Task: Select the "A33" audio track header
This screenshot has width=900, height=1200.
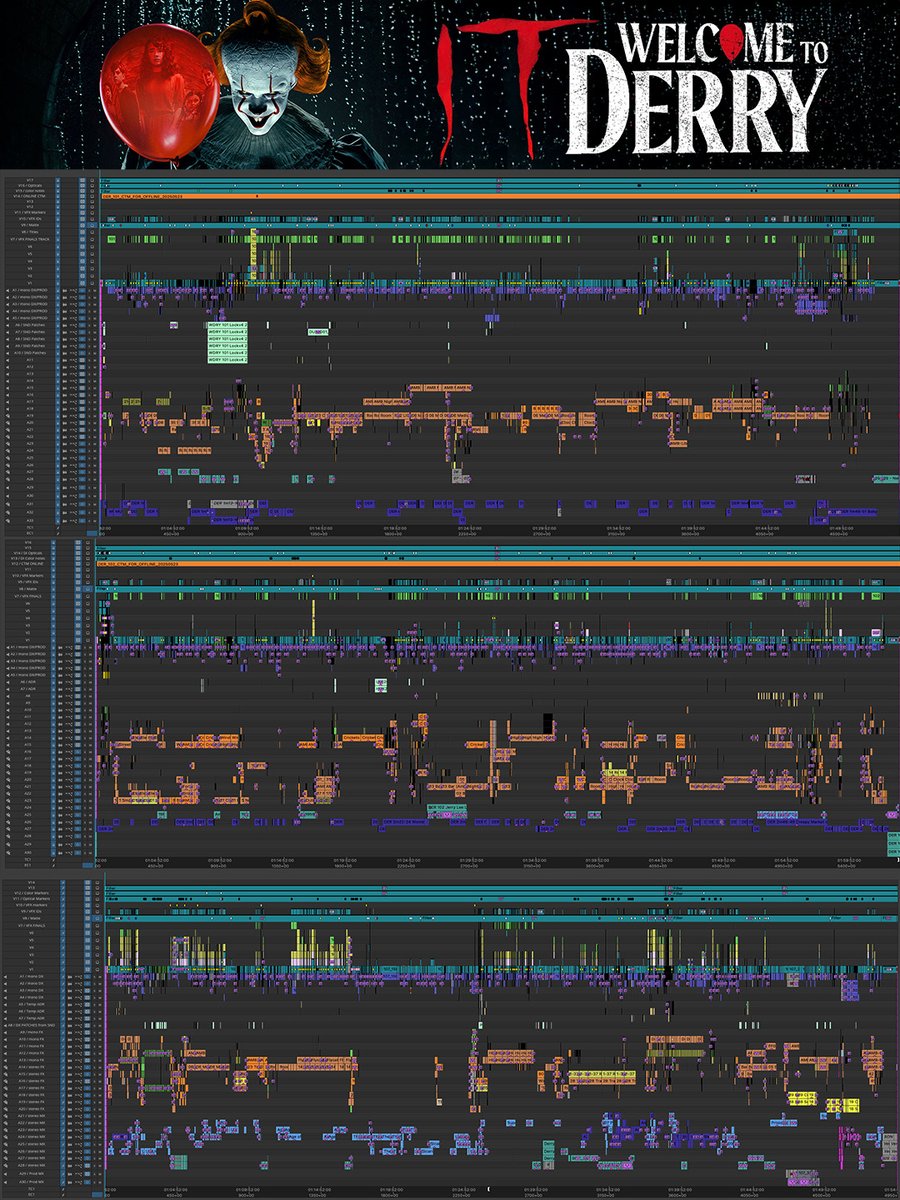Action: [x=30, y=520]
